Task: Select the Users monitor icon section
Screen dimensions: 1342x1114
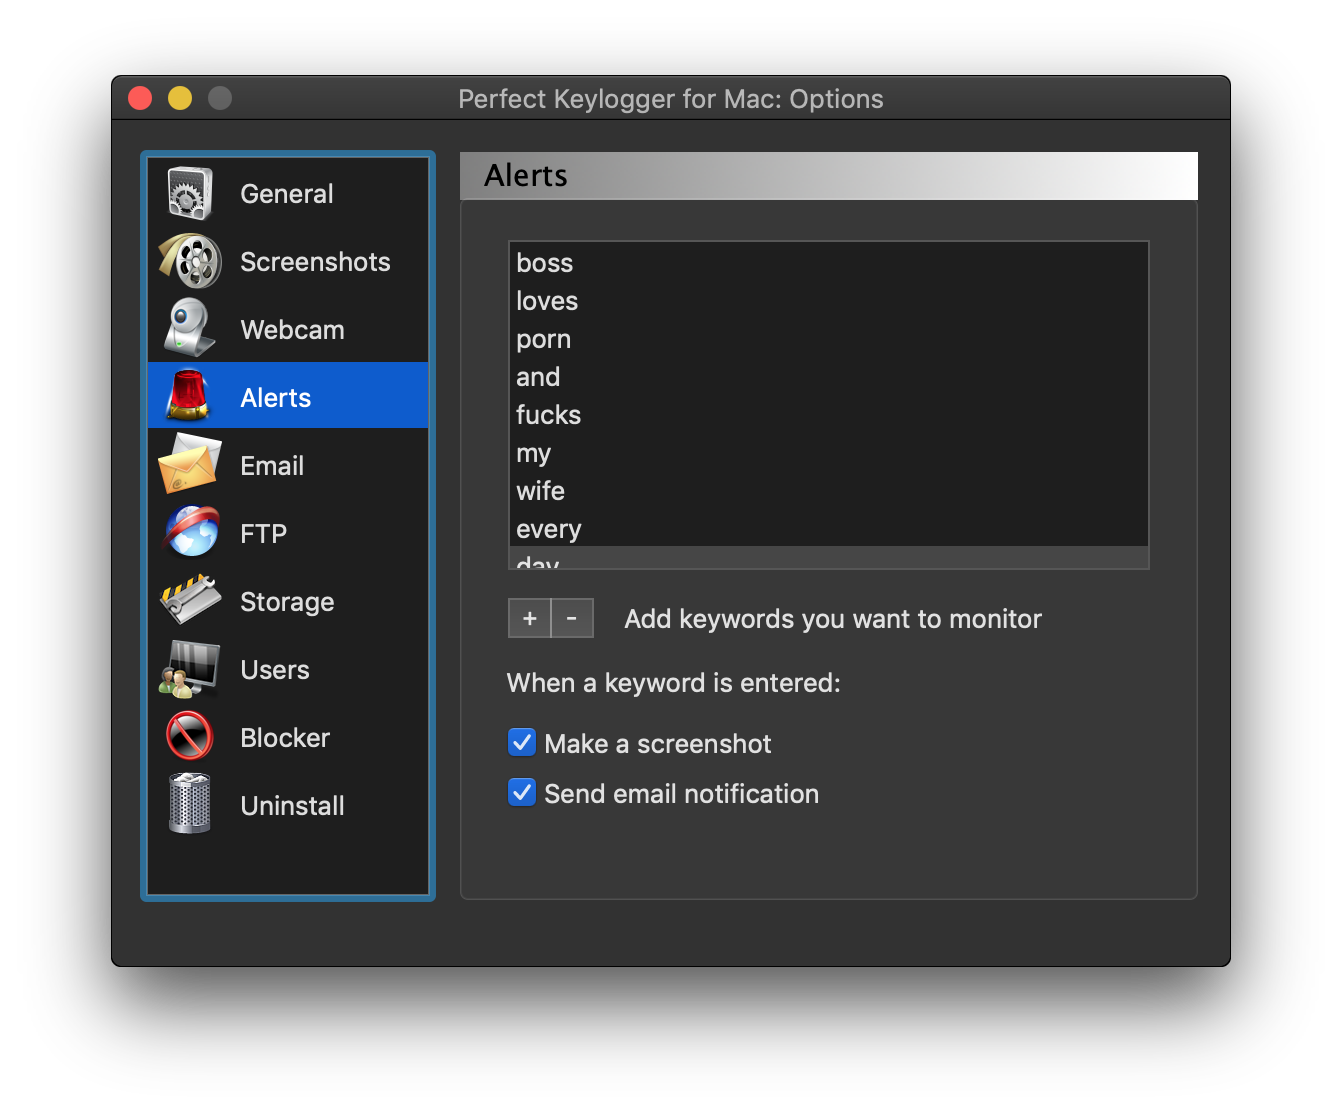Action: point(189,669)
